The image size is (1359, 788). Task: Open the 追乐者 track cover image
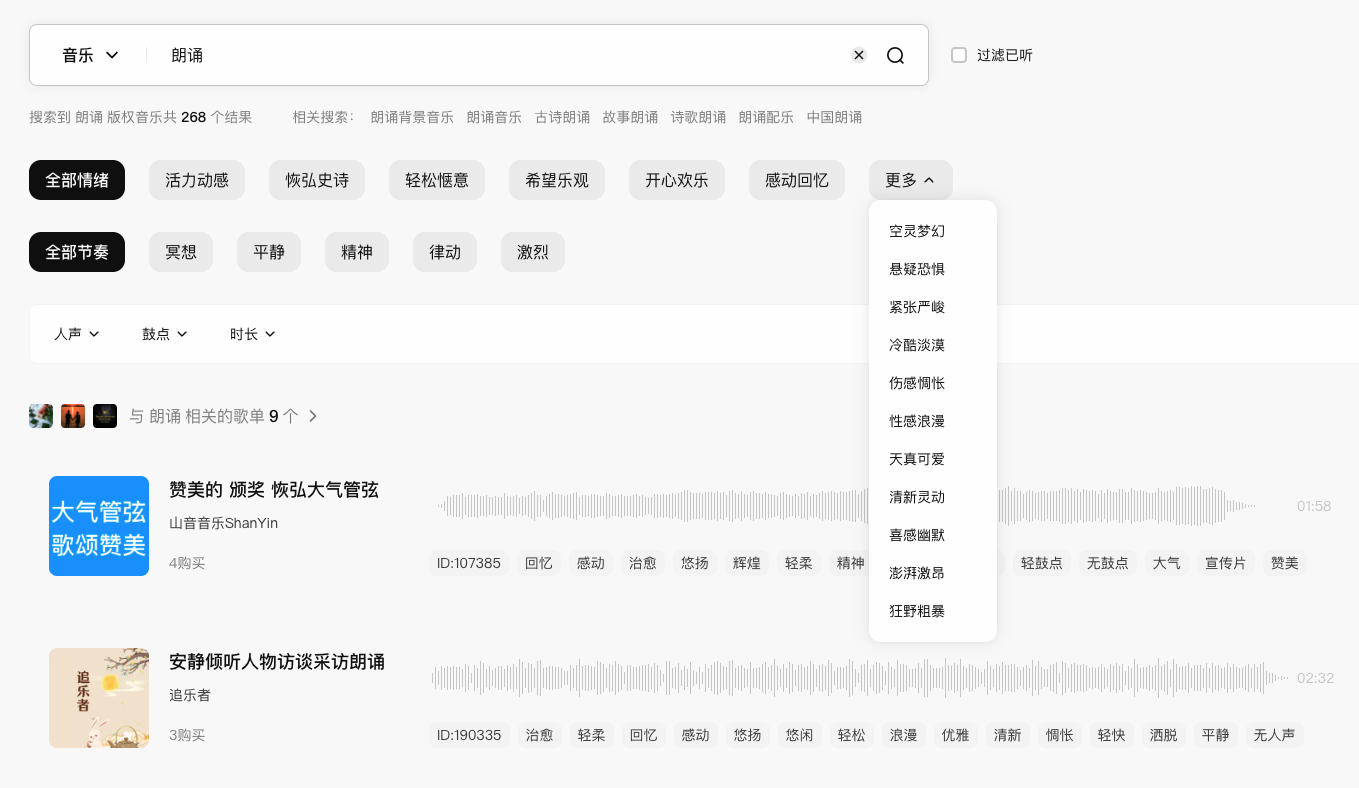click(x=99, y=698)
